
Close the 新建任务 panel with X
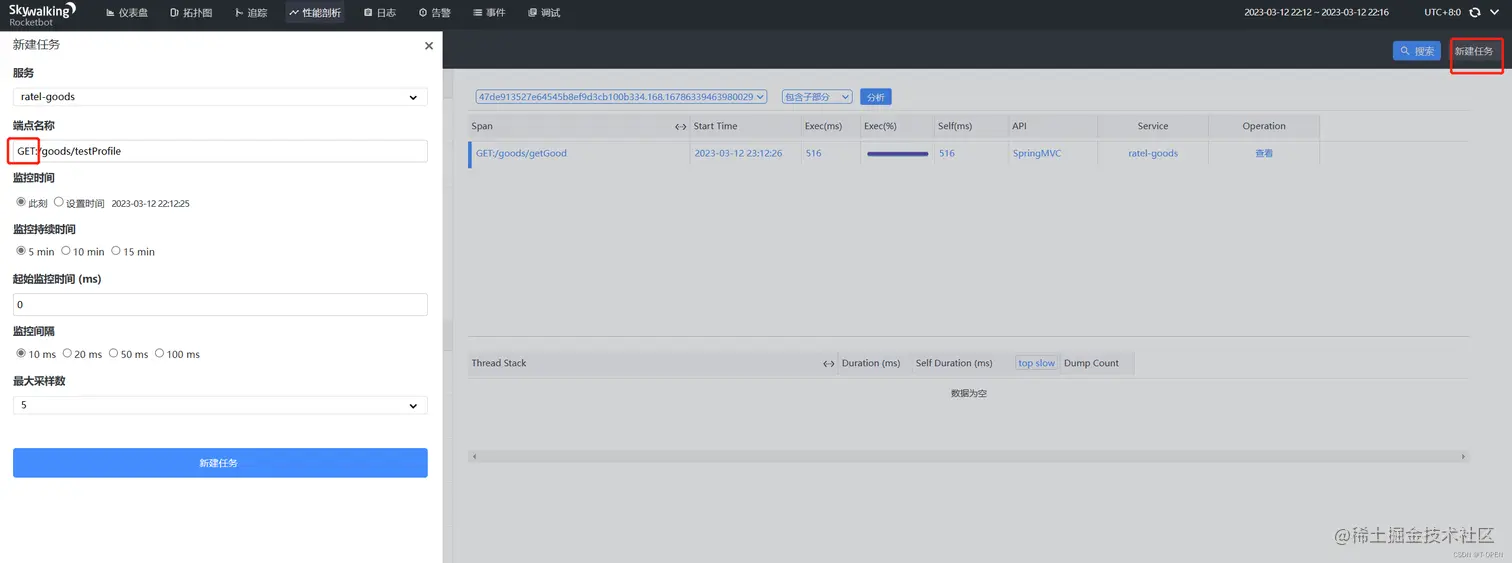[x=429, y=46]
